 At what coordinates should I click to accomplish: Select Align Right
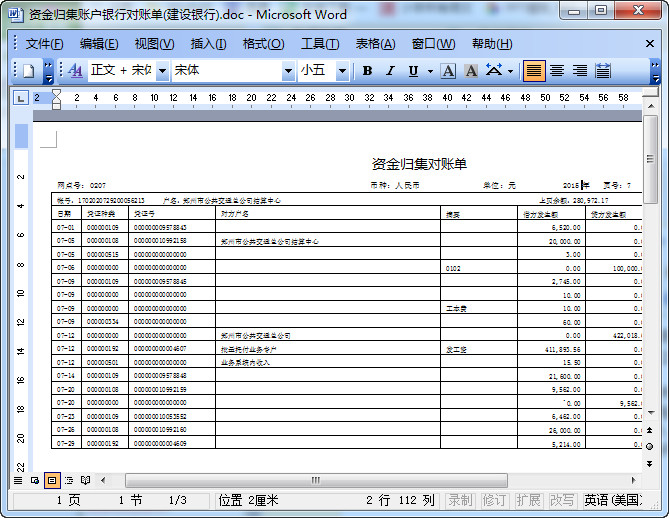[580, 71]
